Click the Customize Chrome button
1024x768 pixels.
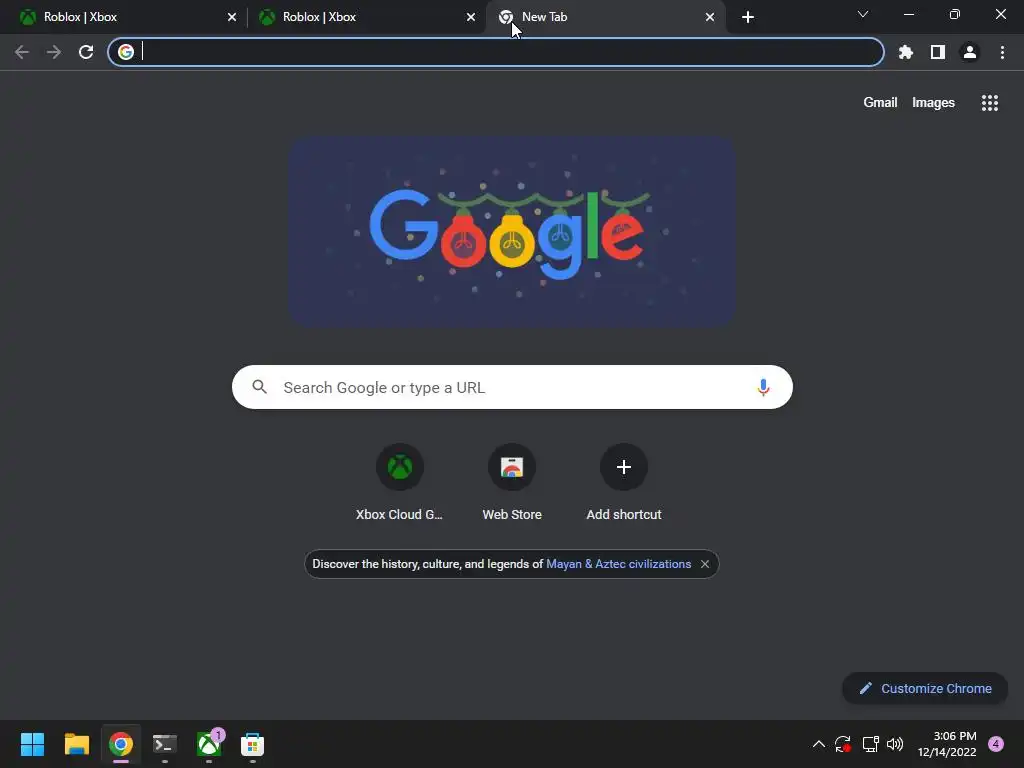[925, 688]
